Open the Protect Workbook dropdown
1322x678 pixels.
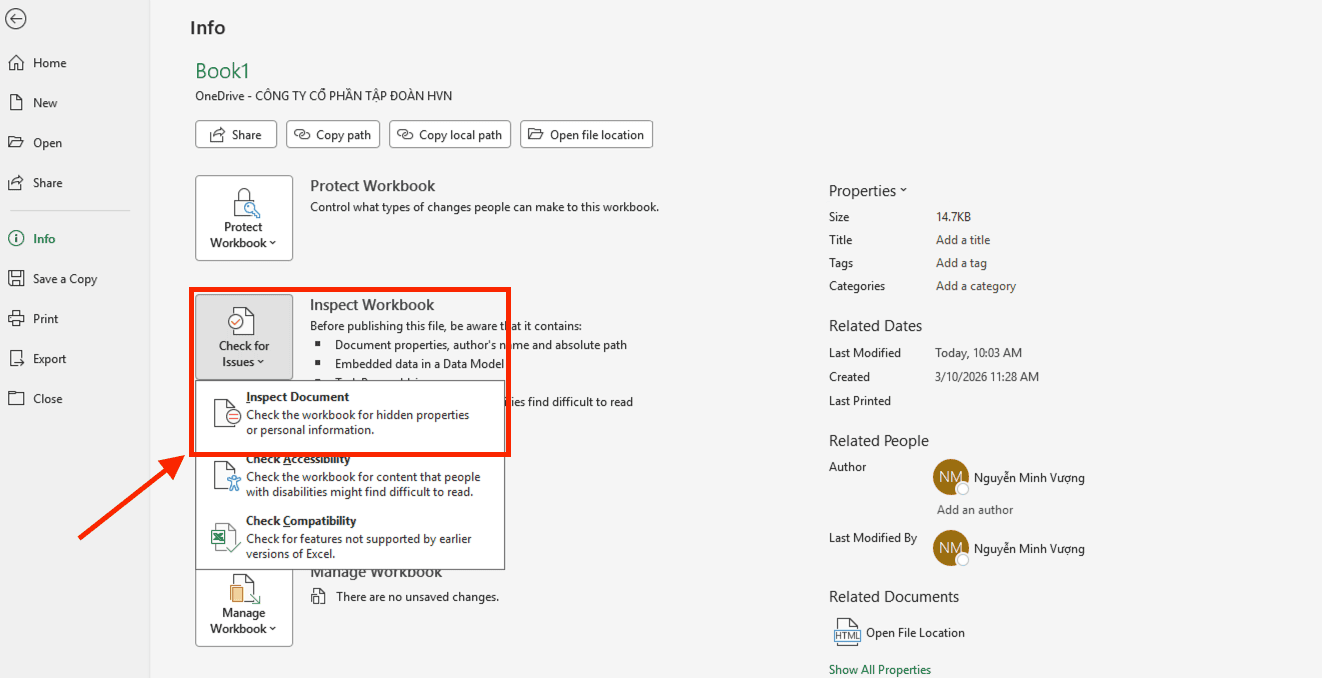pos(244,218)
